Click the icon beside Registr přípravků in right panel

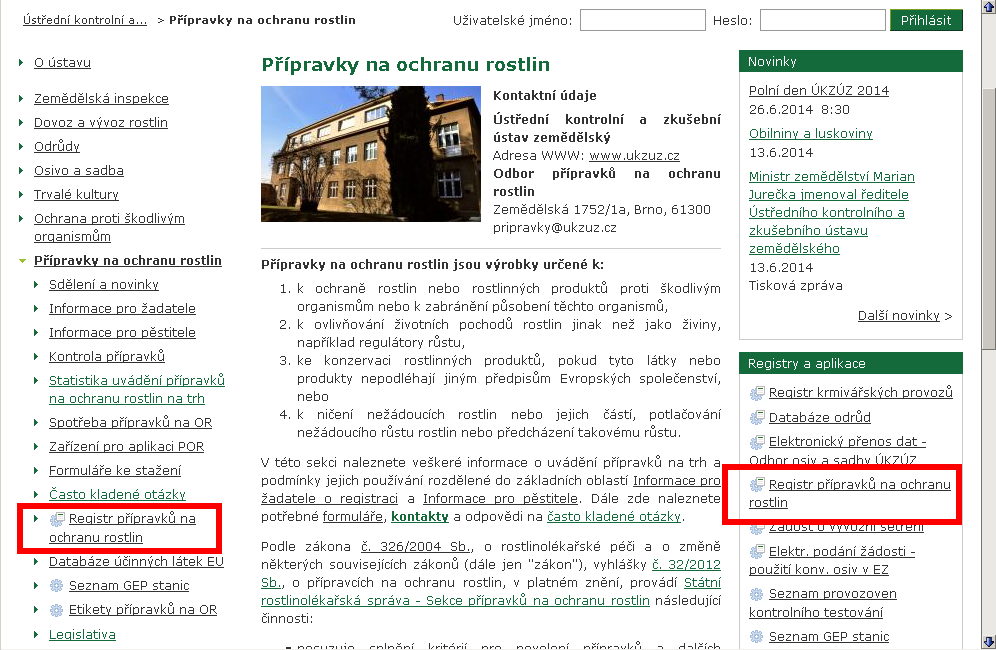757,485
